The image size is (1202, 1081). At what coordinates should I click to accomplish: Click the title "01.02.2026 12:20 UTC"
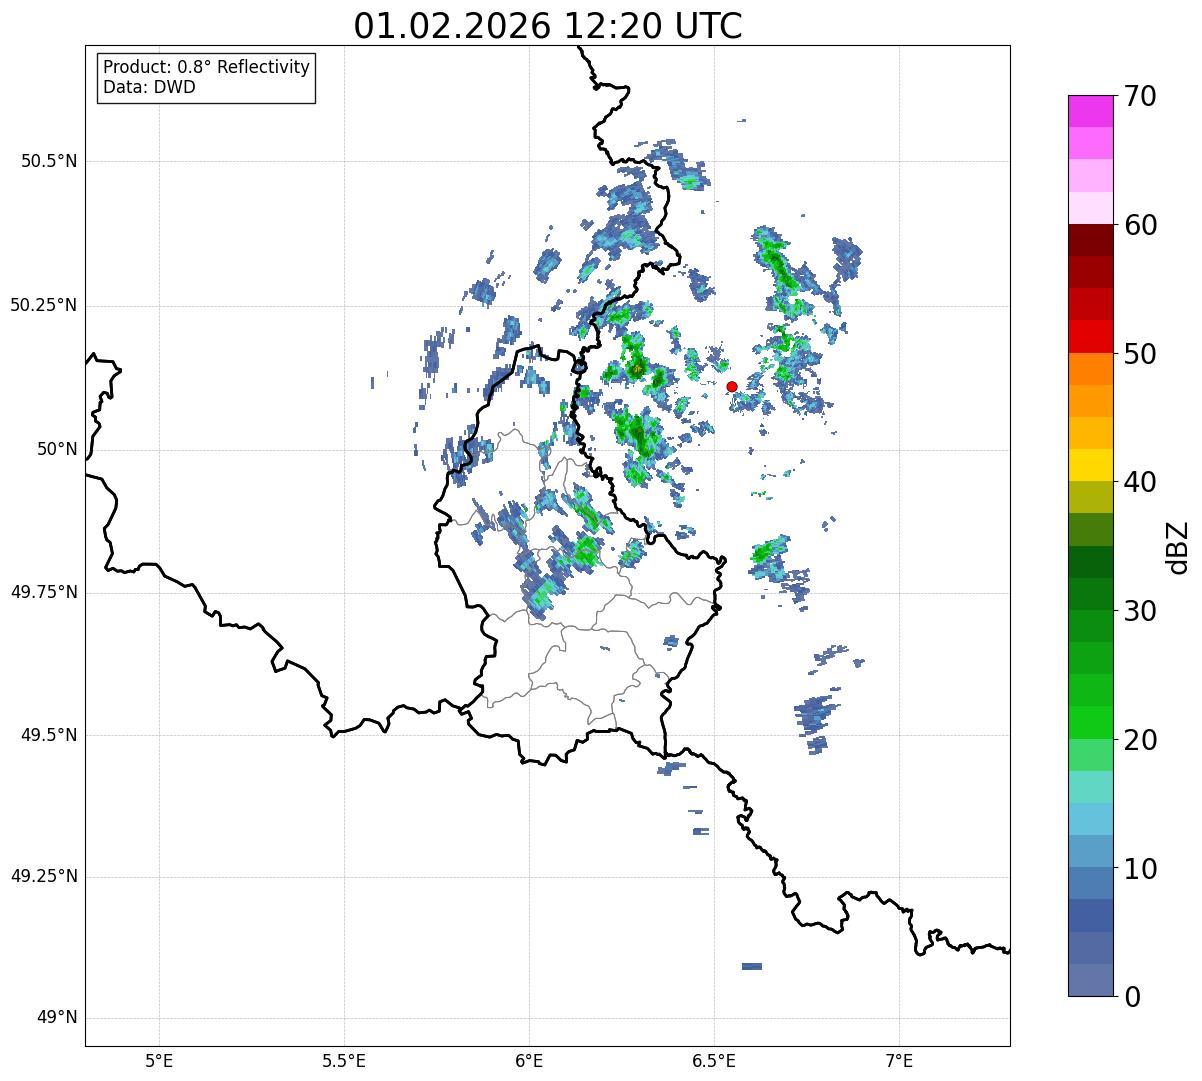tap(548, 26)
